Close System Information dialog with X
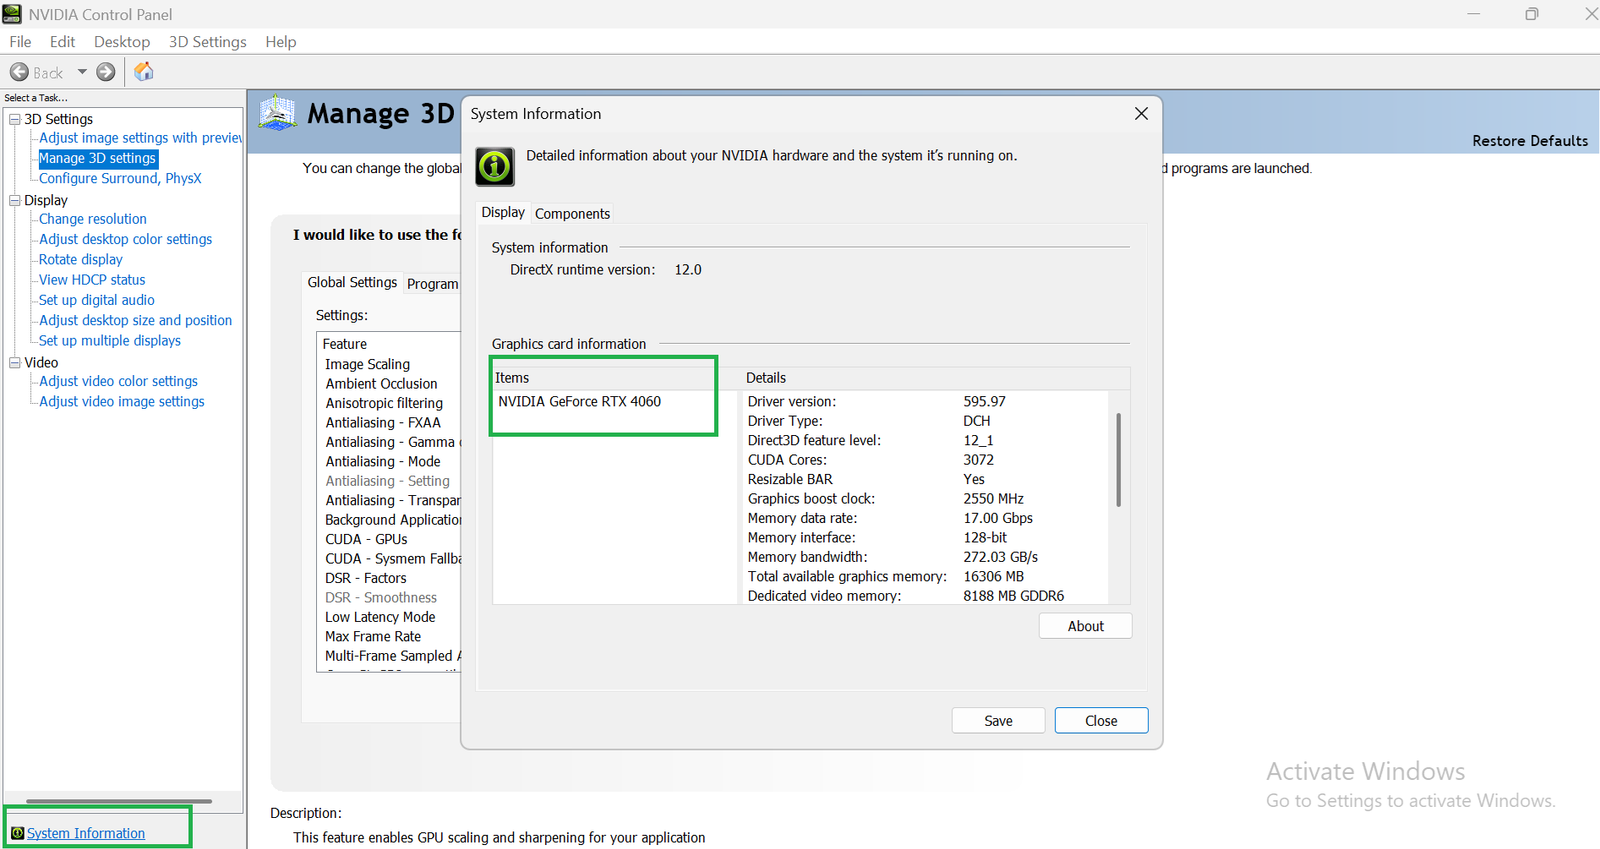The image size is (1600, 849). pyautogui.click(x=1141, y=114)
